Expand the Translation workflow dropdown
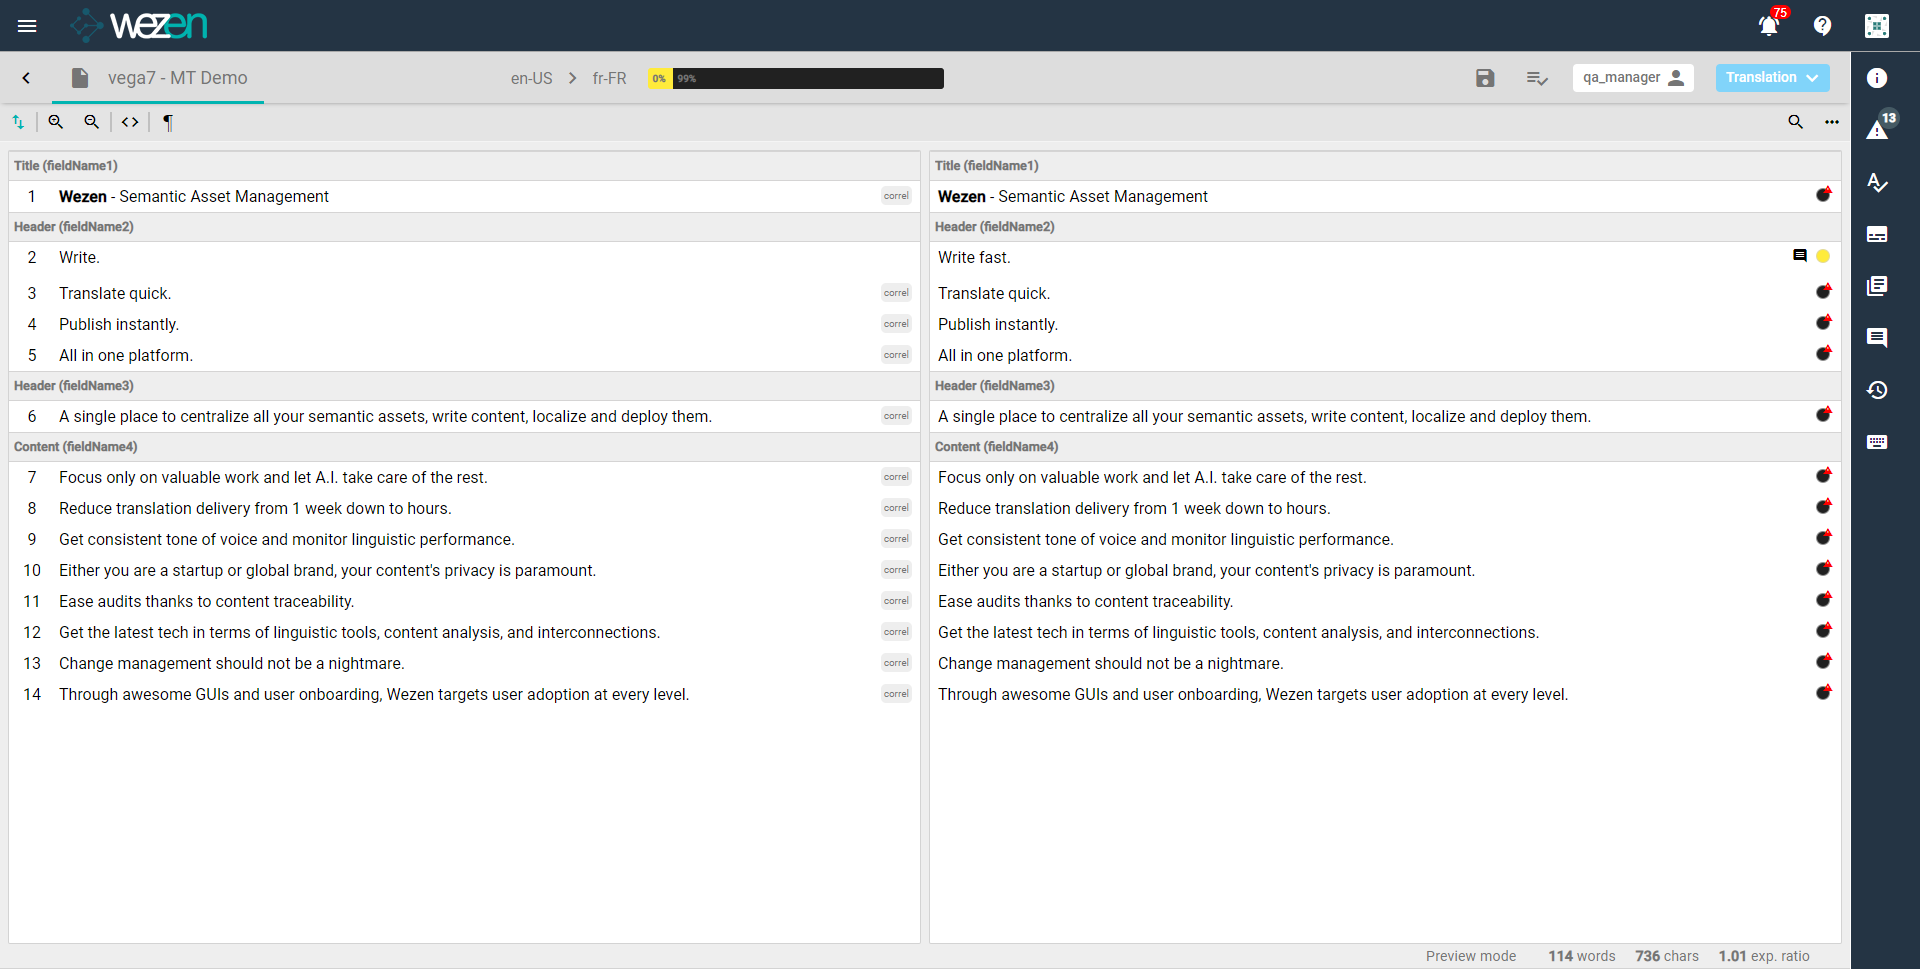 [x=1772, y=78]
